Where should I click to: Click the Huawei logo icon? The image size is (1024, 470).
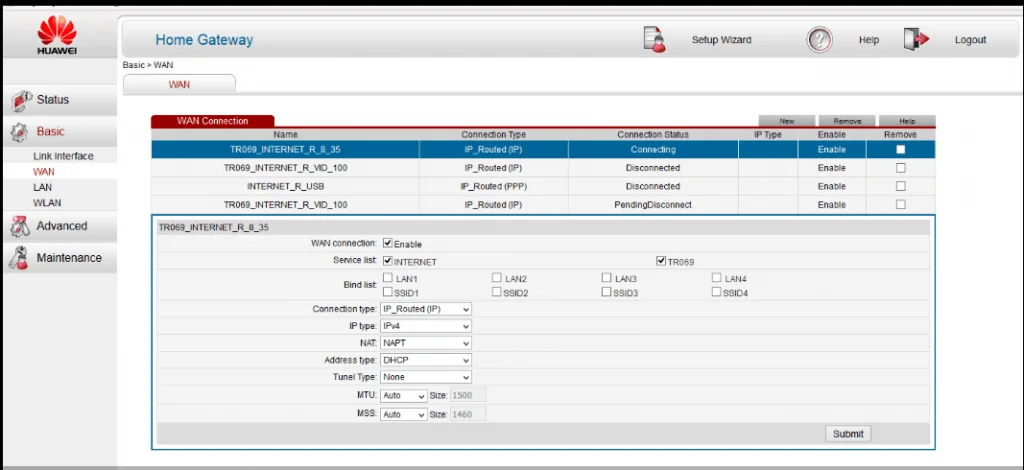click(58, 31)
